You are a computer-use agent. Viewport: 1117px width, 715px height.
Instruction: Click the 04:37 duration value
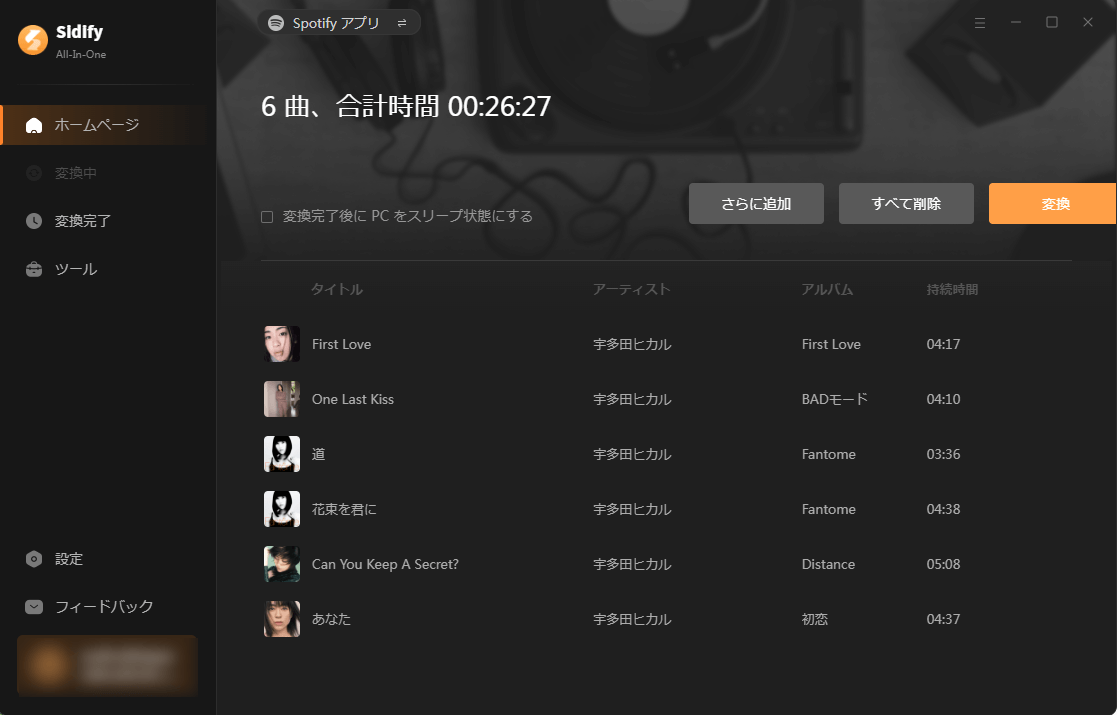[943, 619]
